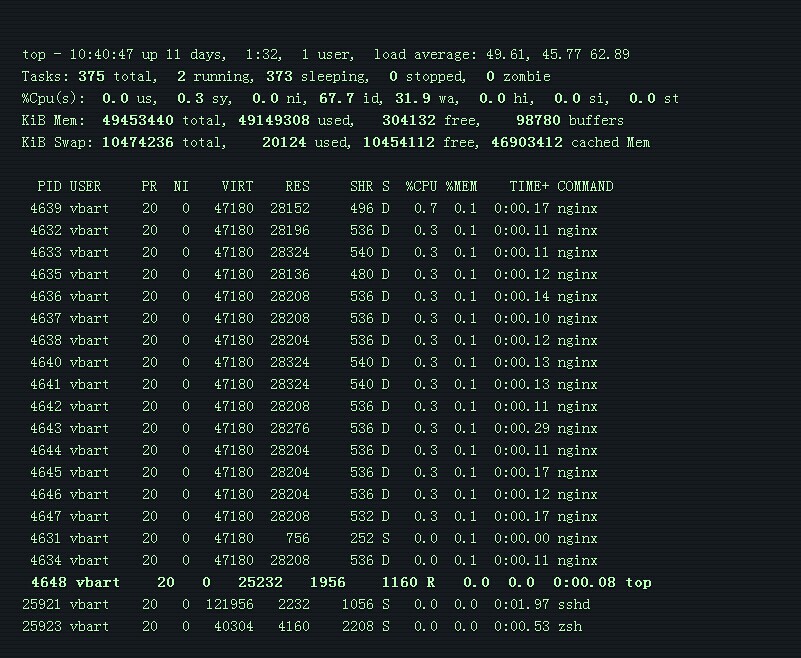The width and height of the screenshot is (801, 658).
Task: Click the %CPU column header
Action: point(421,186)
